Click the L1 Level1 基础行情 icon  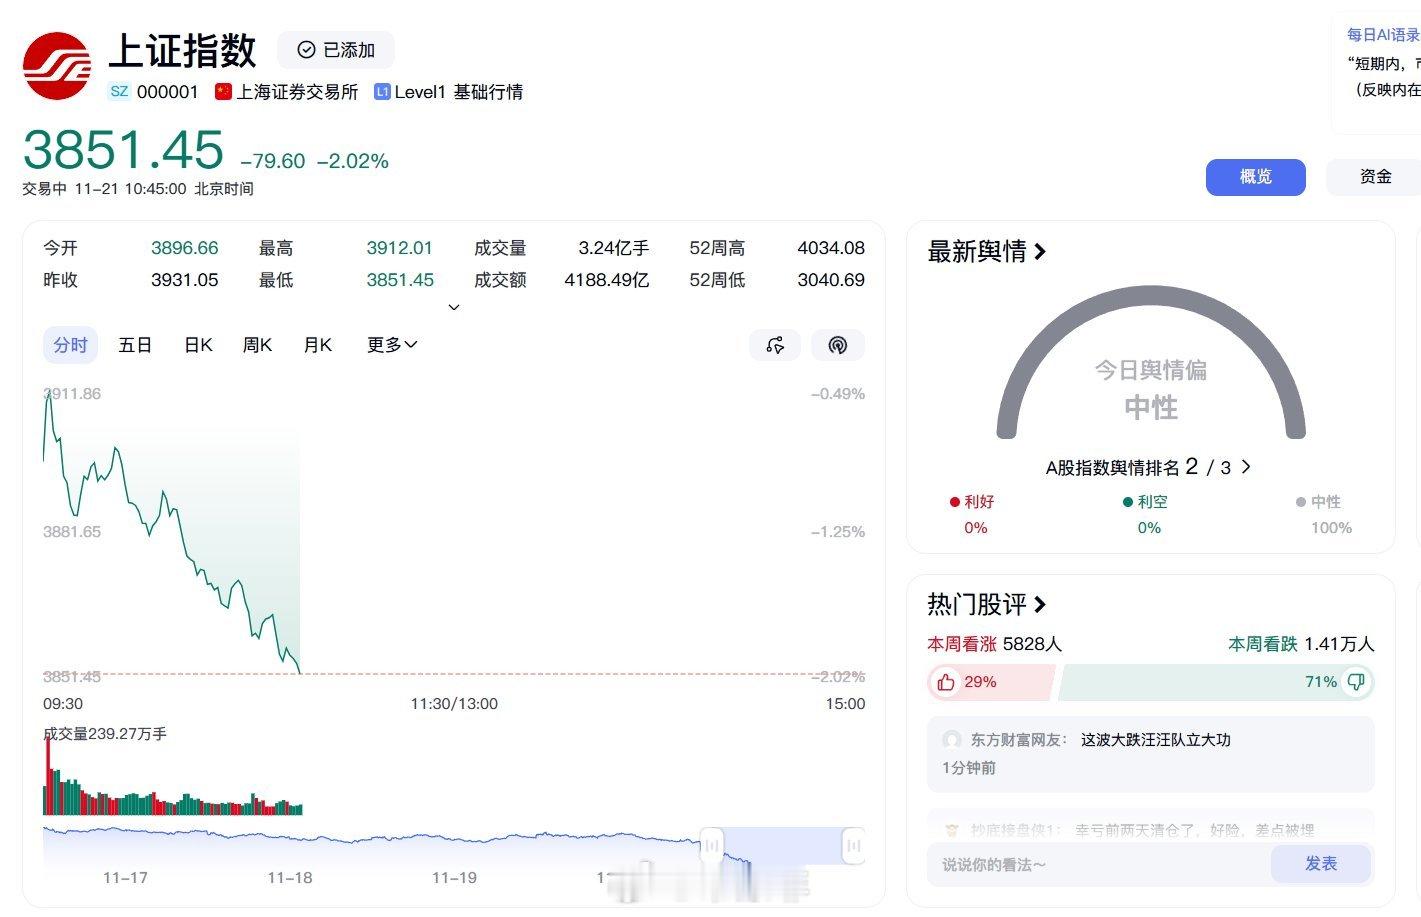click(x=381, y=91)
